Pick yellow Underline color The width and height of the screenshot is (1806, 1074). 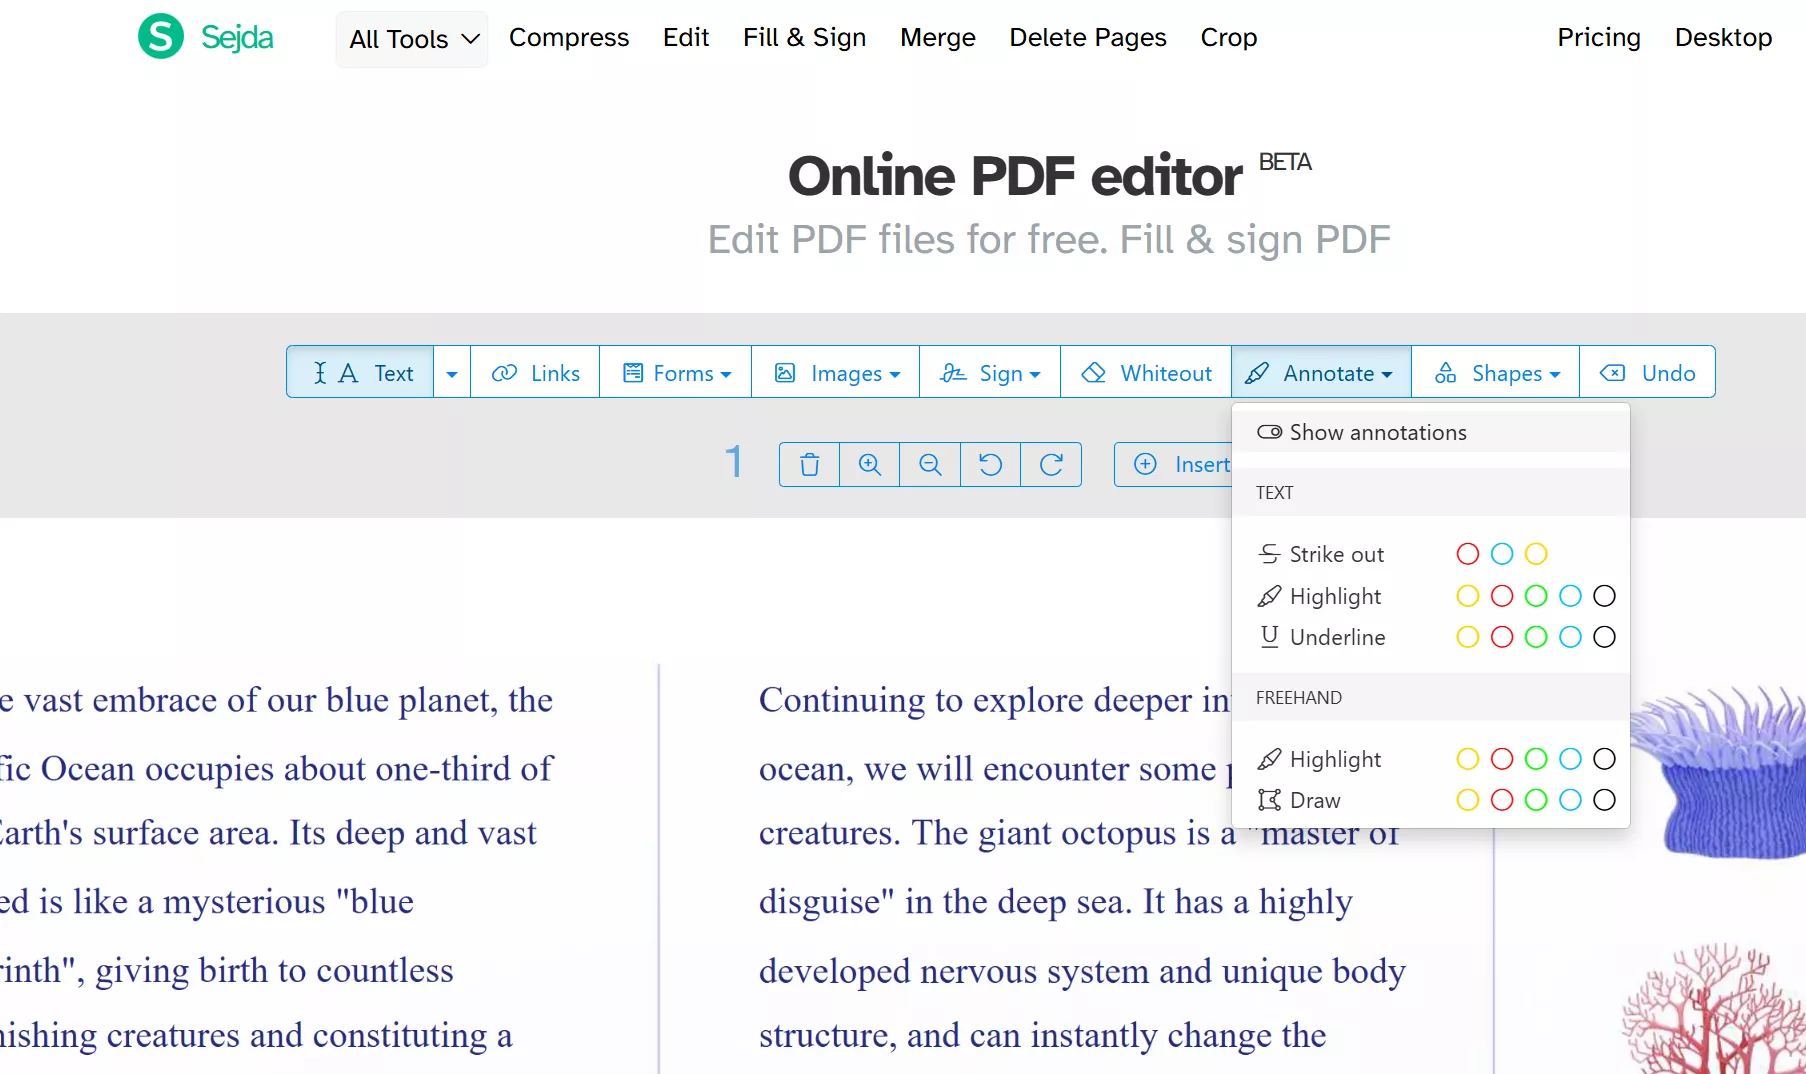point(1468,637)
